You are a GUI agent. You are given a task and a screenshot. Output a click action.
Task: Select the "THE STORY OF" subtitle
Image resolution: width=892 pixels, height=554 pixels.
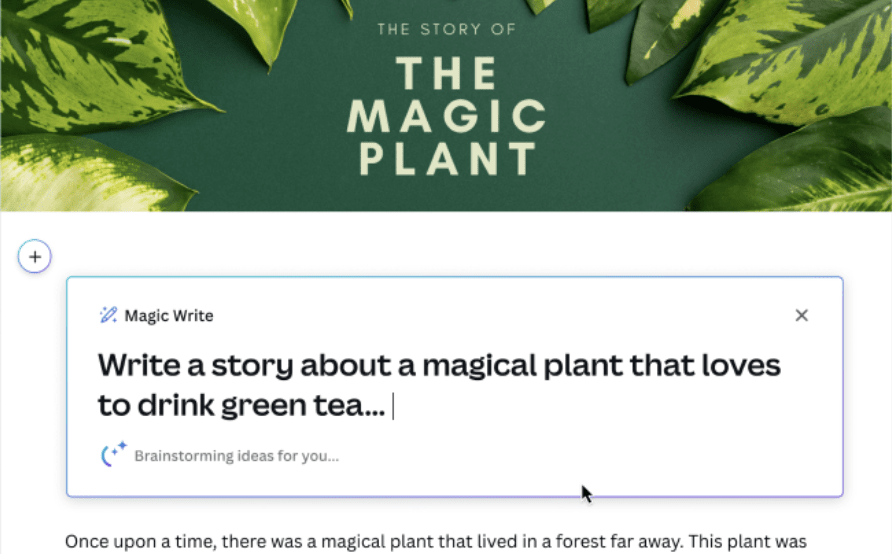click(x=446, y=29)
